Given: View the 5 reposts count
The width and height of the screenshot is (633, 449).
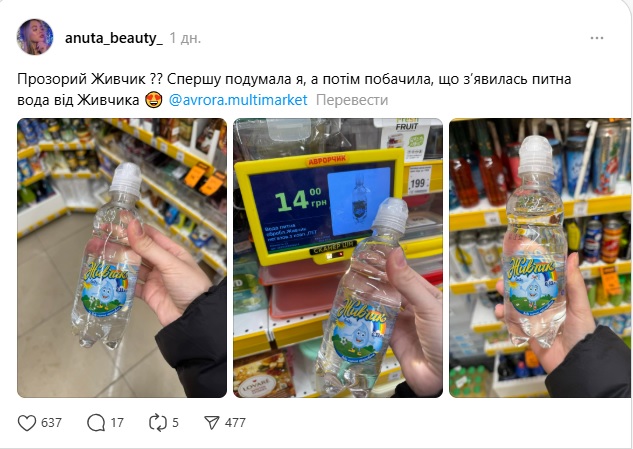Looking at the screenshot, I should coord(175,423).
